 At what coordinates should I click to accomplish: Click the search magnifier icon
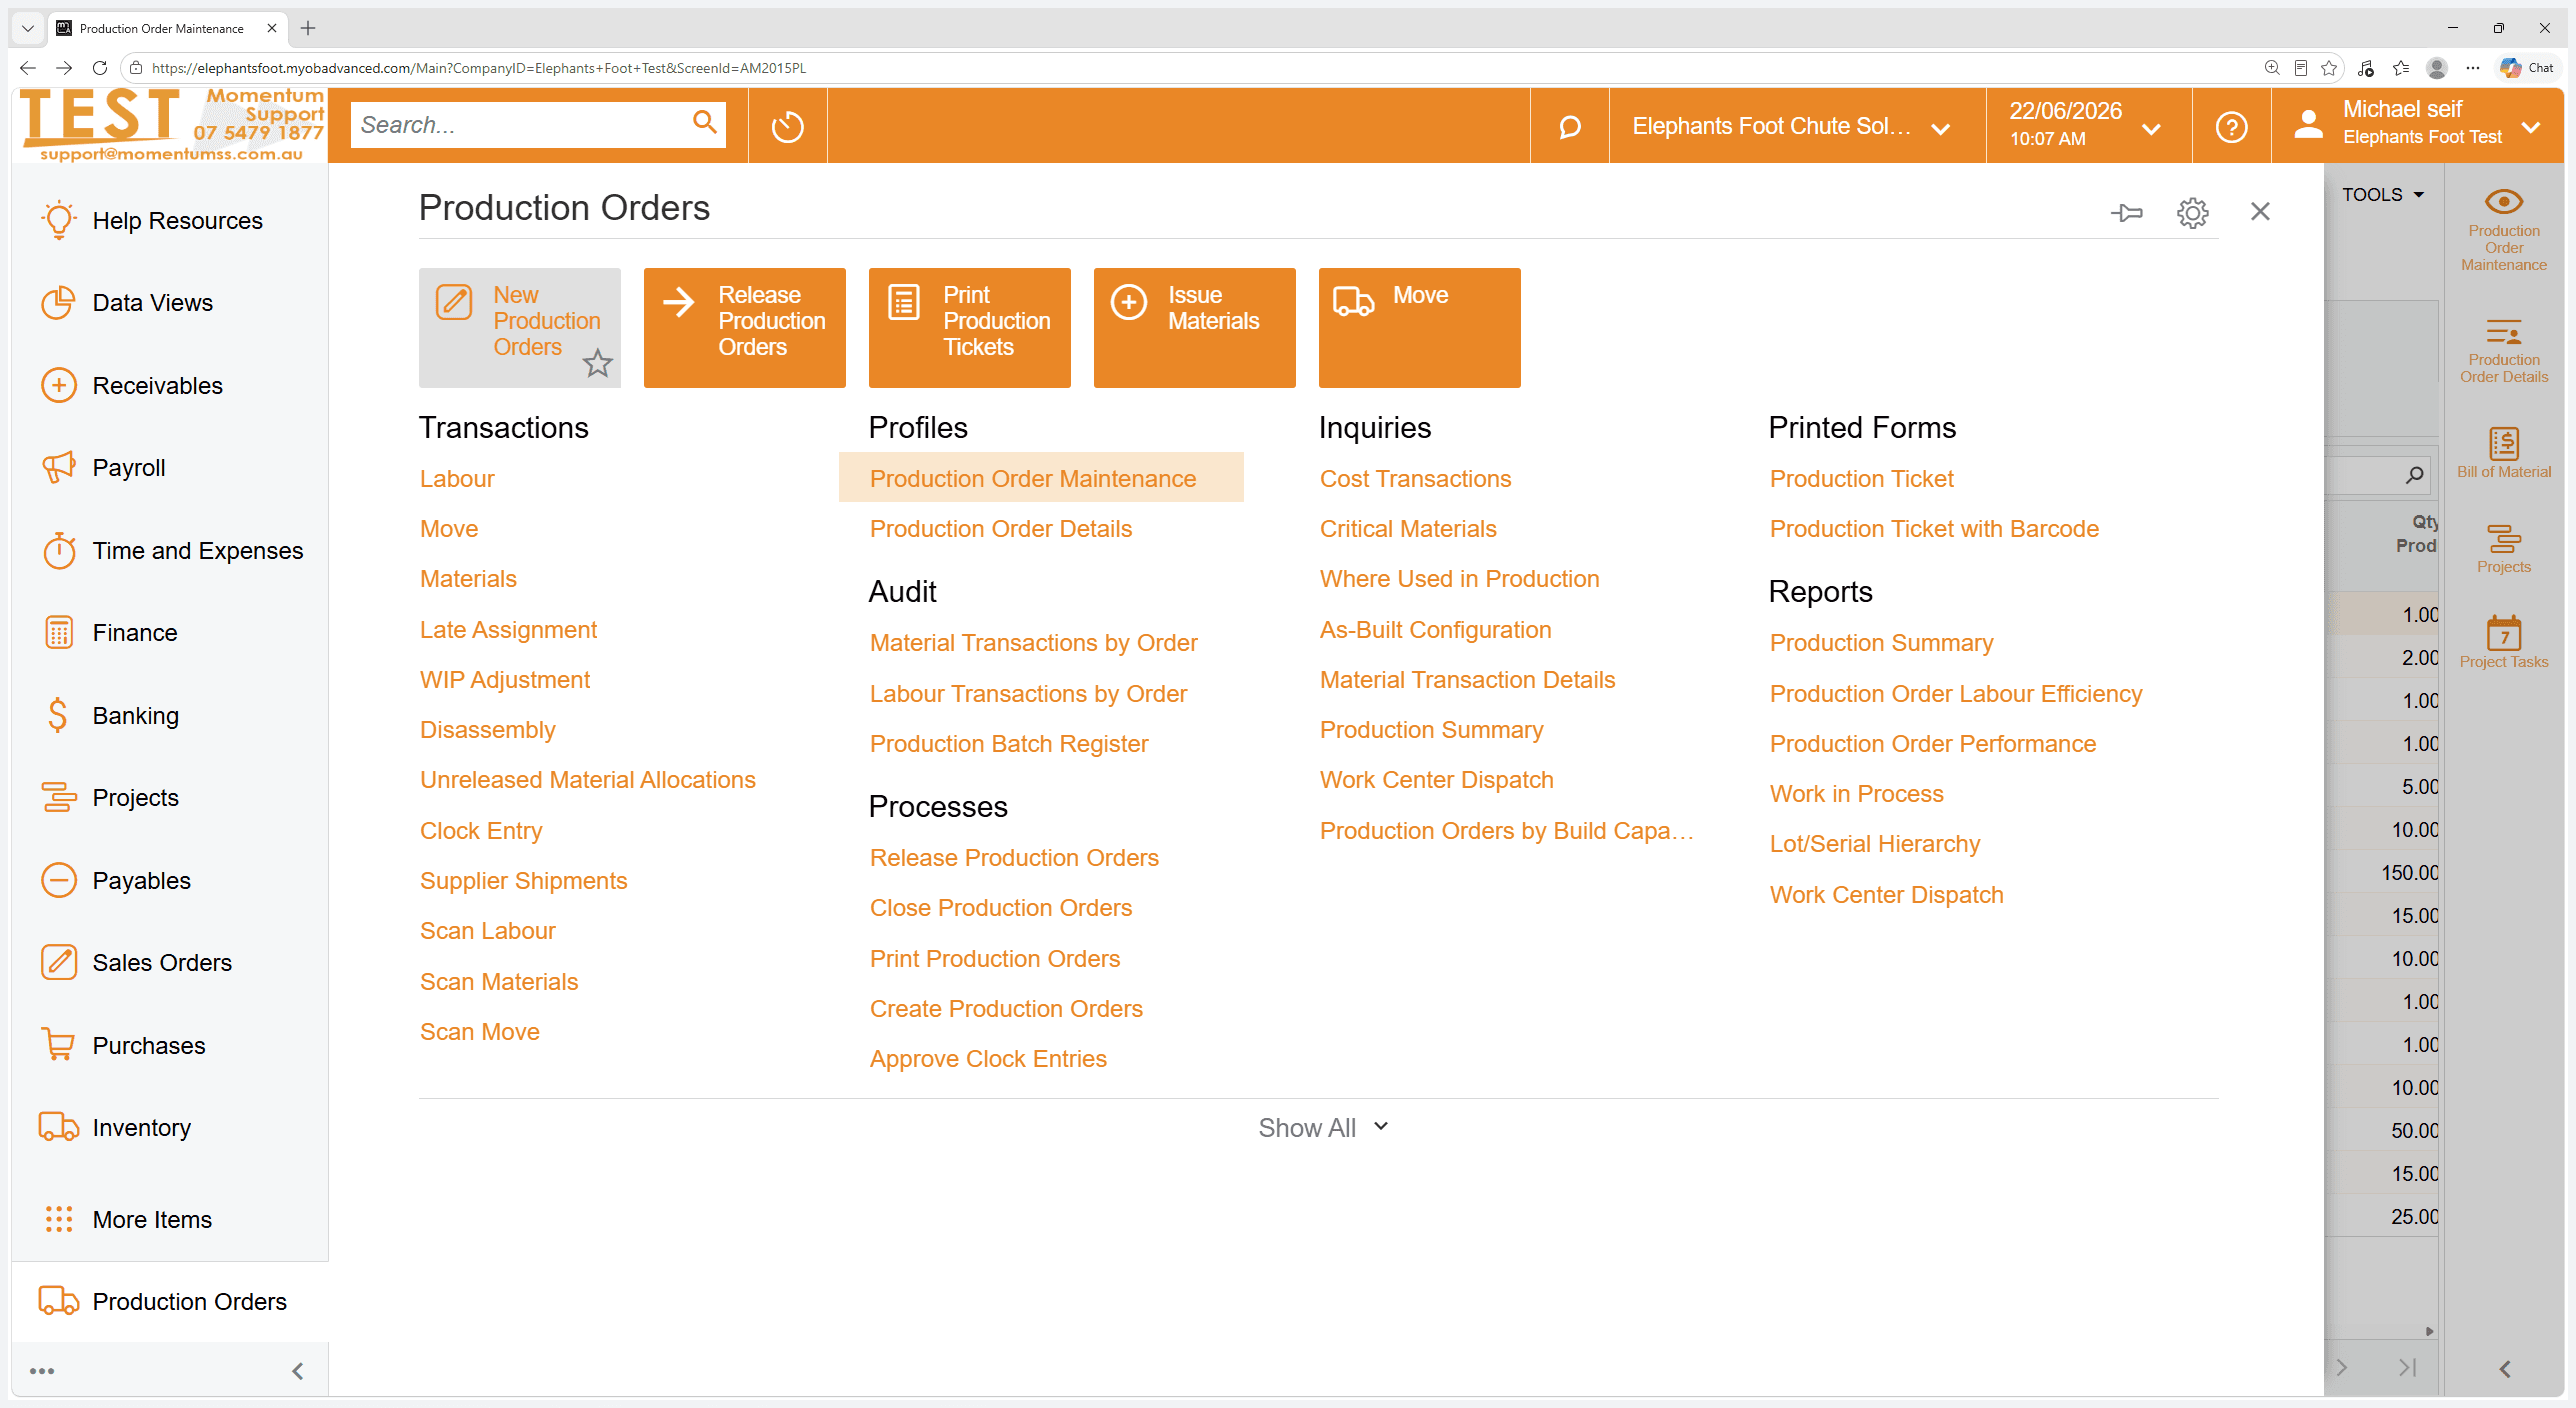705,122
